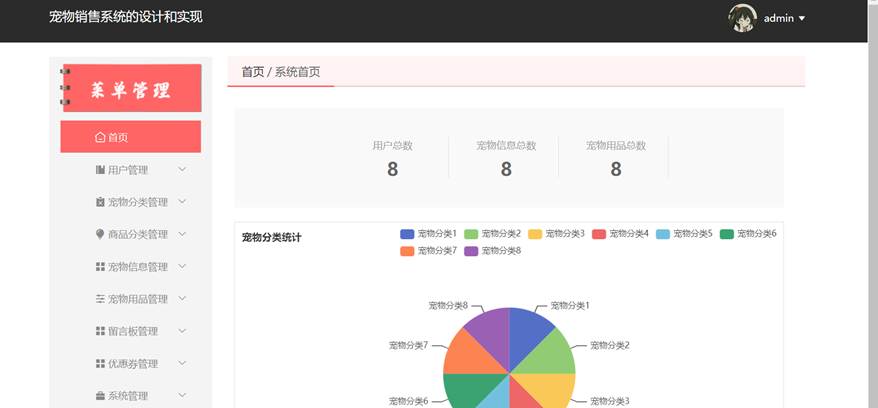The height and width of the screenshot is (408, 878).
Task: Open the 留言板管理 menu
Action: pos(130,331)
